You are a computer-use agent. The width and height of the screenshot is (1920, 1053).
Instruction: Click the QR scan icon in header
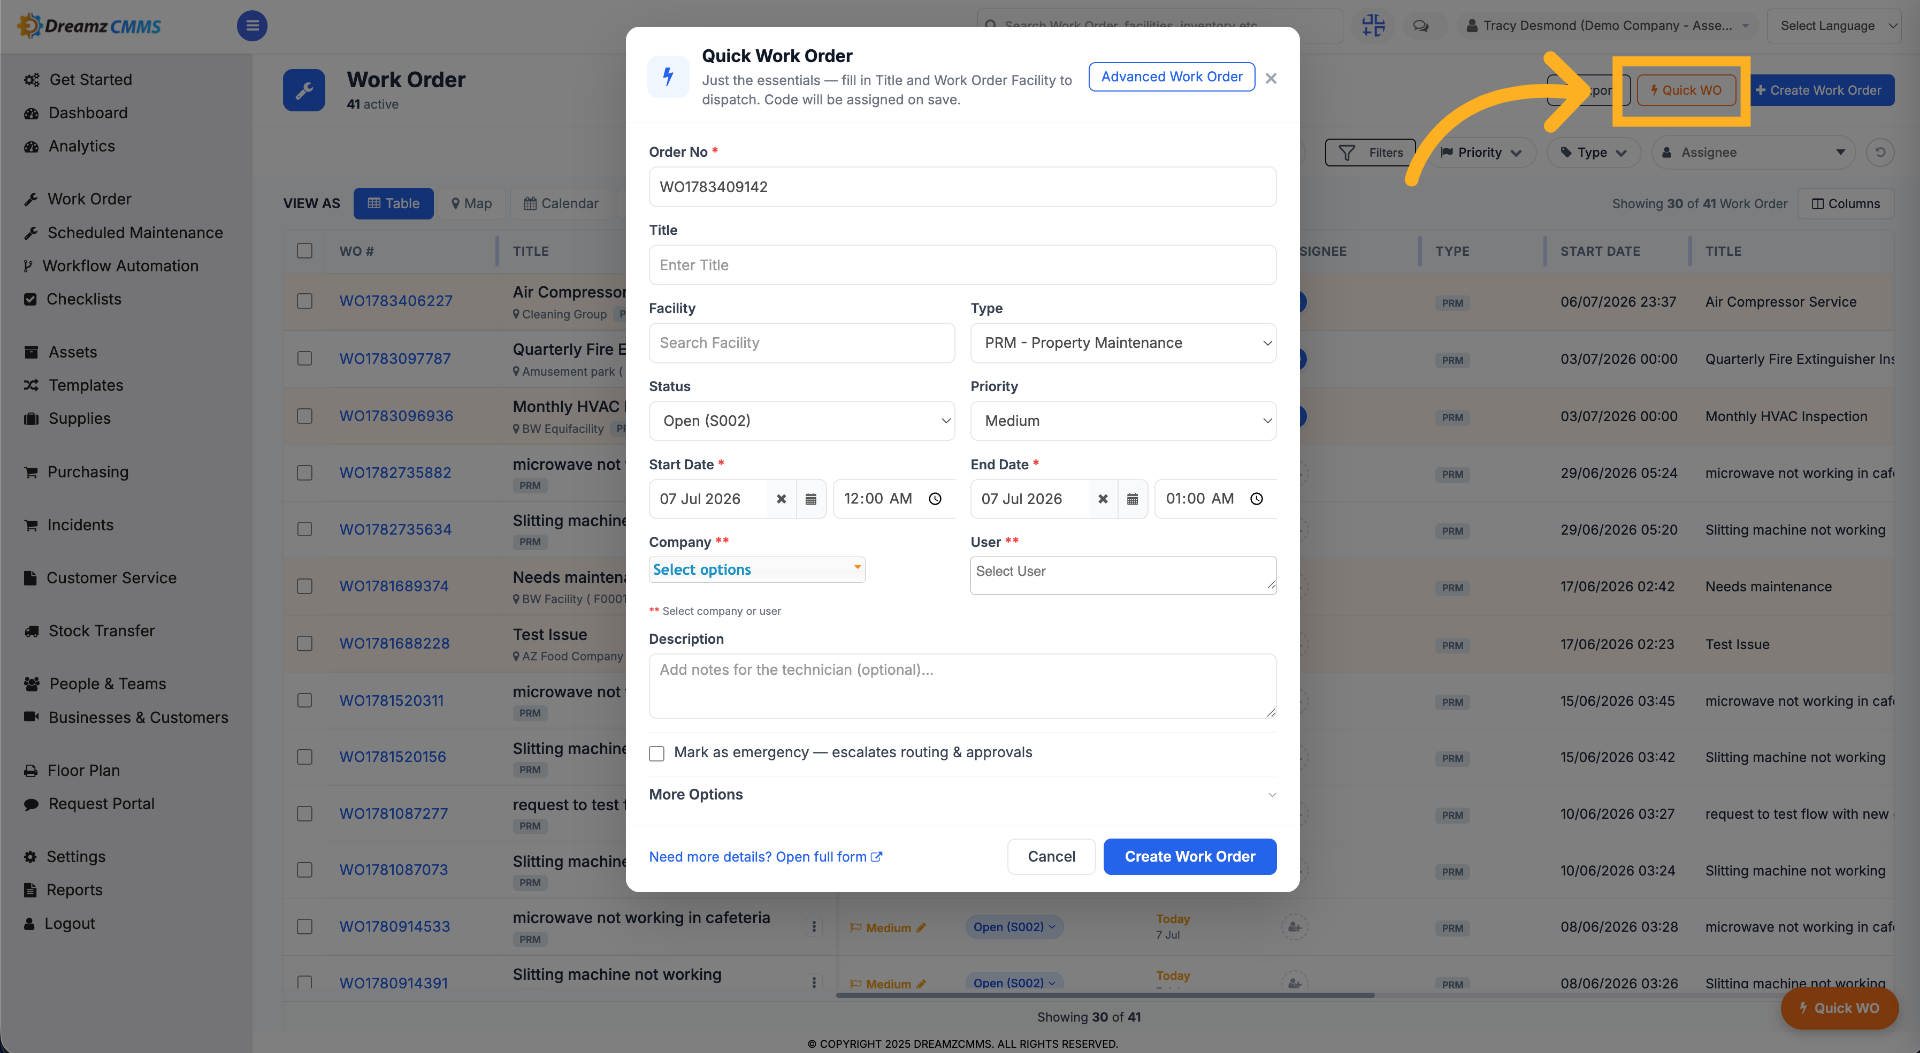click(1374, 26)
